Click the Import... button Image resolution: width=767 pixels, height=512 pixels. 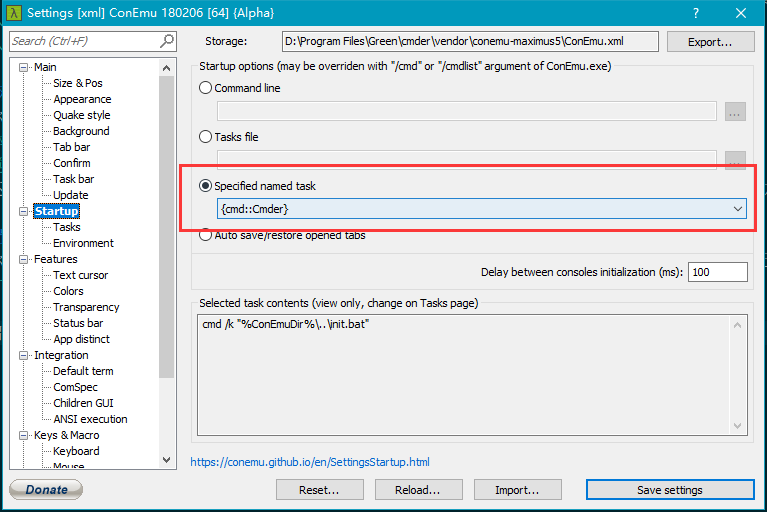tap(518, 490)
